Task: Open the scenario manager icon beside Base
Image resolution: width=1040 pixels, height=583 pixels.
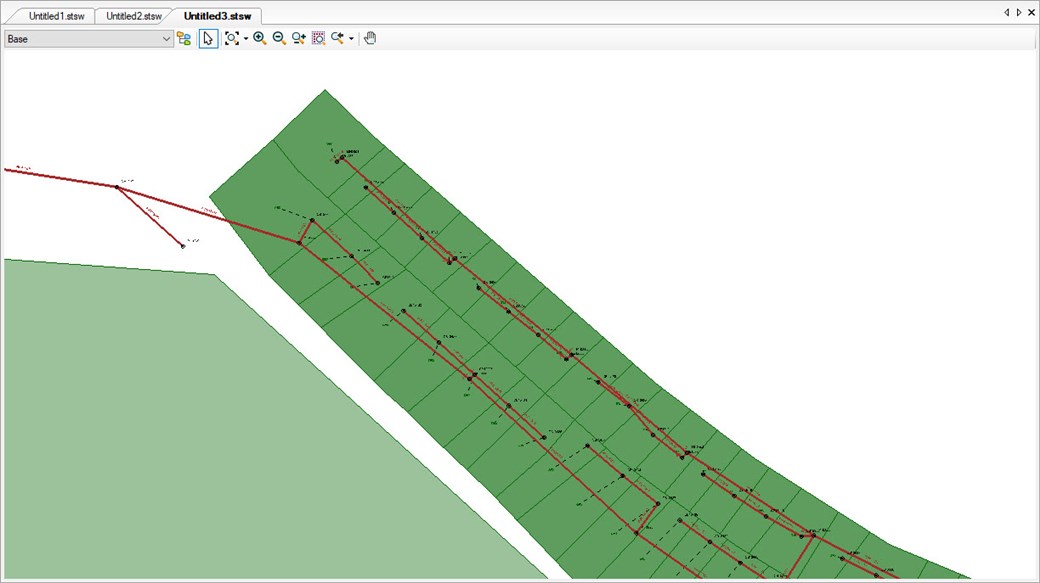Action: click(184, 38)
